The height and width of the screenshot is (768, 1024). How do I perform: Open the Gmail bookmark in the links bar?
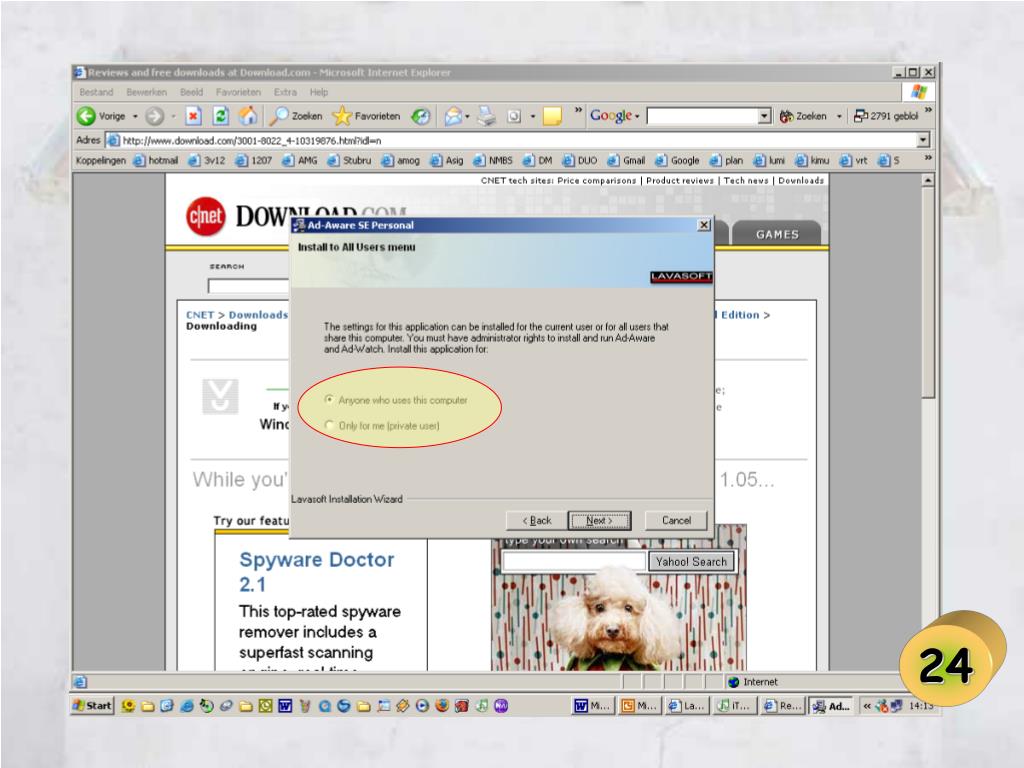[x=626, y=160]
